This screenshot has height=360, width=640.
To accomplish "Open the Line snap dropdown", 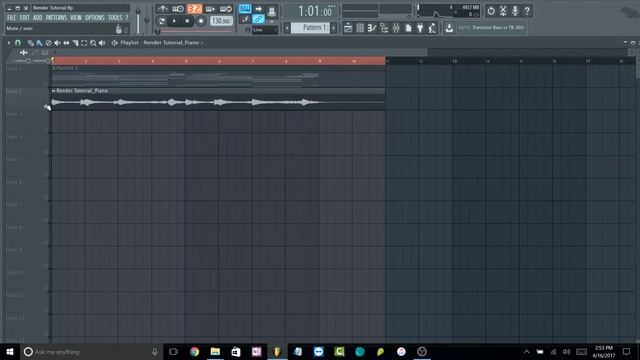I will (x=265, y=30).
